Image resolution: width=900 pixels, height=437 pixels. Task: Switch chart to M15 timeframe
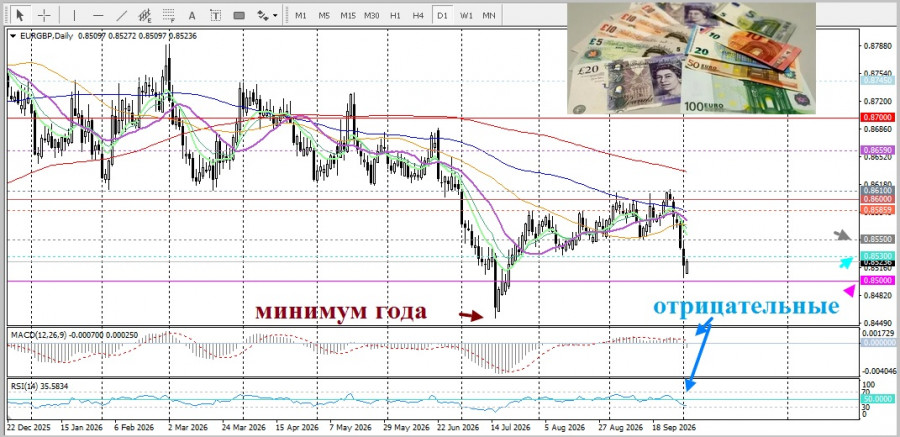(348, 16)
